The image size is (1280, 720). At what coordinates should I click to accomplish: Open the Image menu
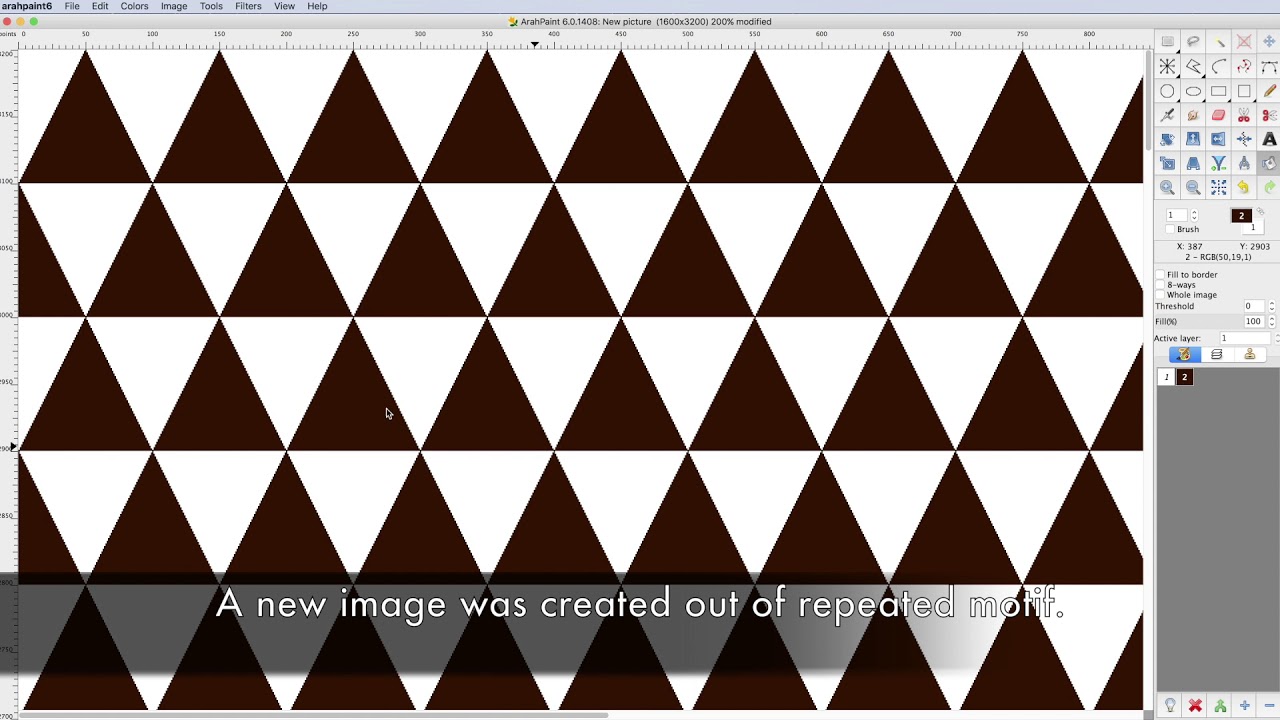(x=174, y=6)
